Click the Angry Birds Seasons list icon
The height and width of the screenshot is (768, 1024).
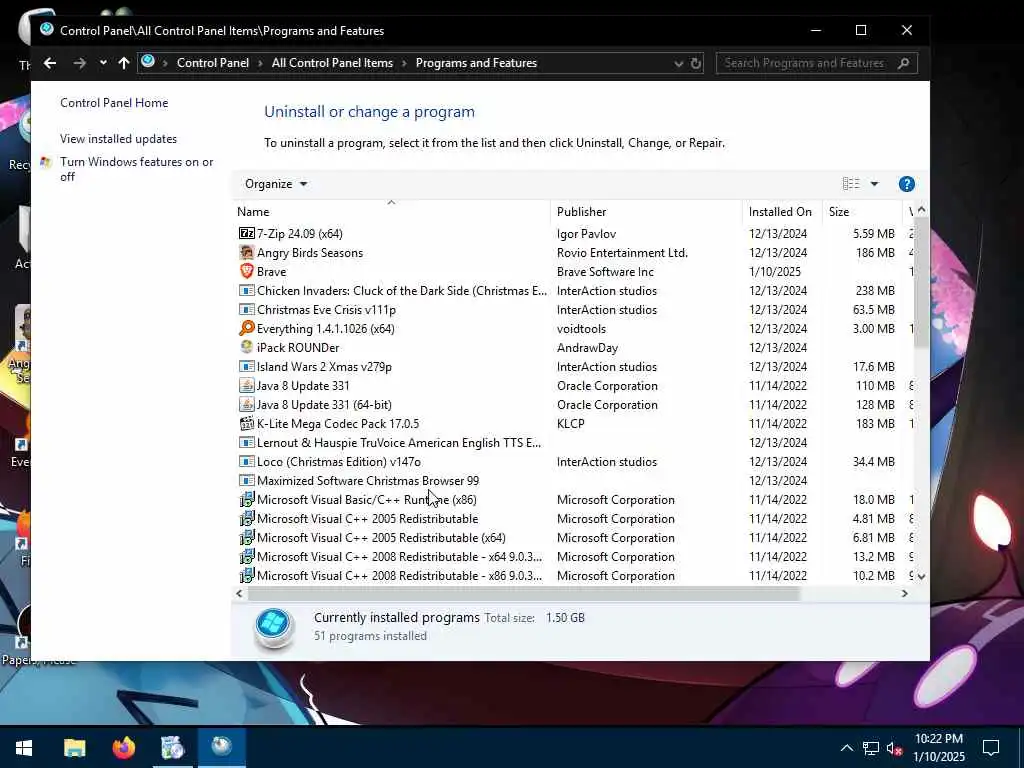tap(246, 252)
